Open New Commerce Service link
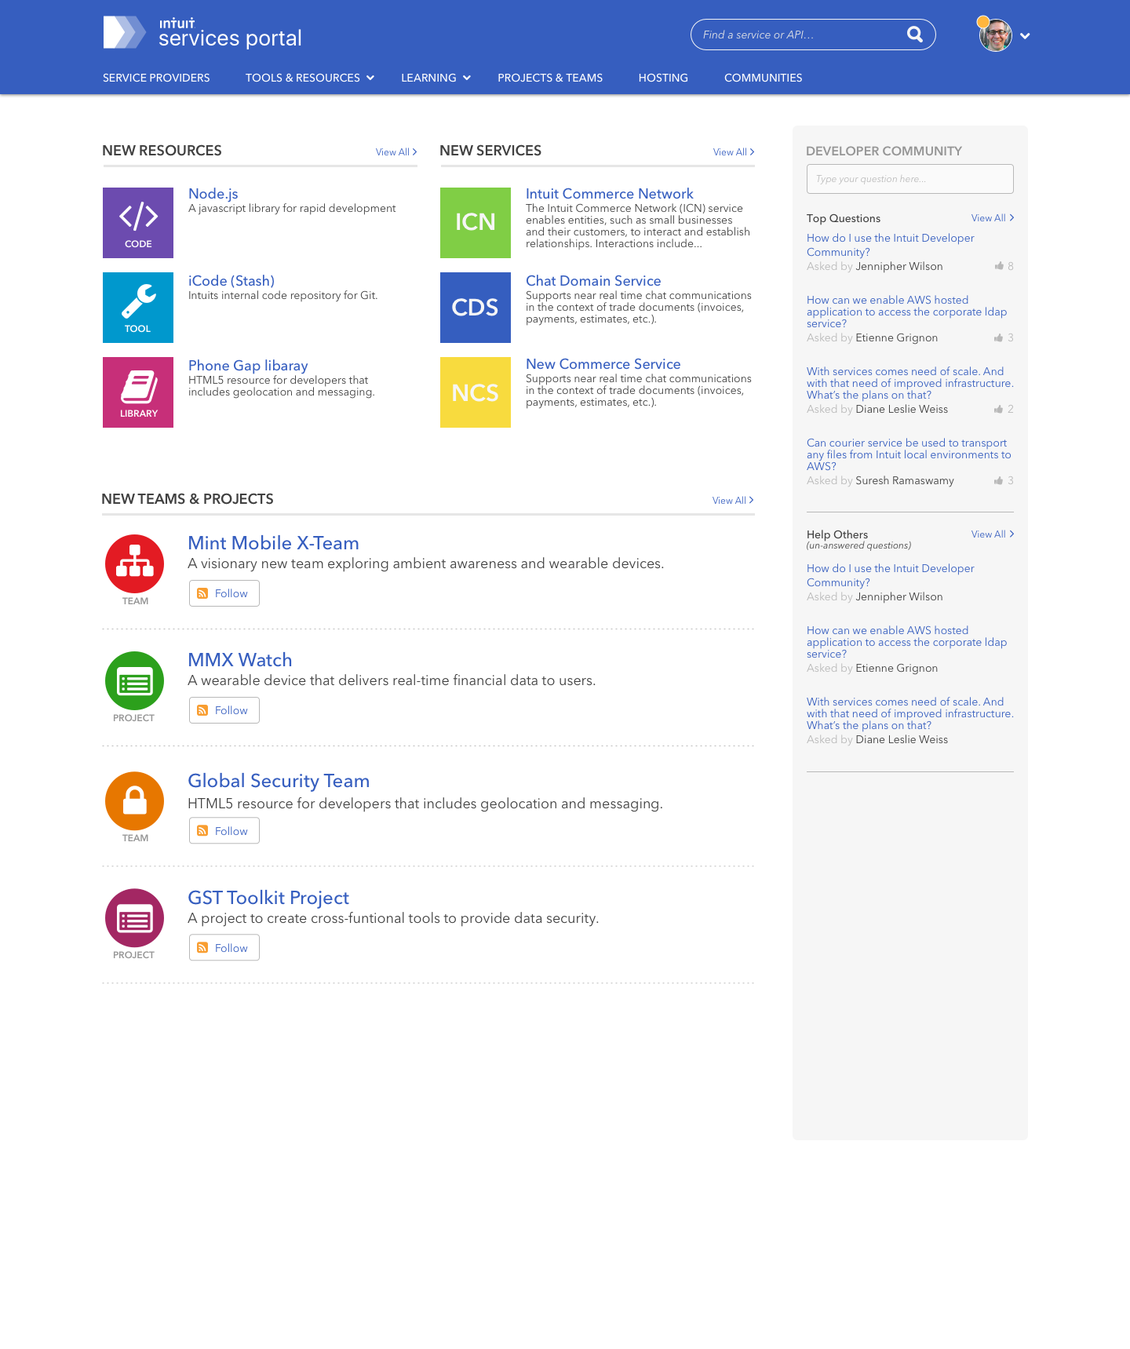 tap(603, 364)
